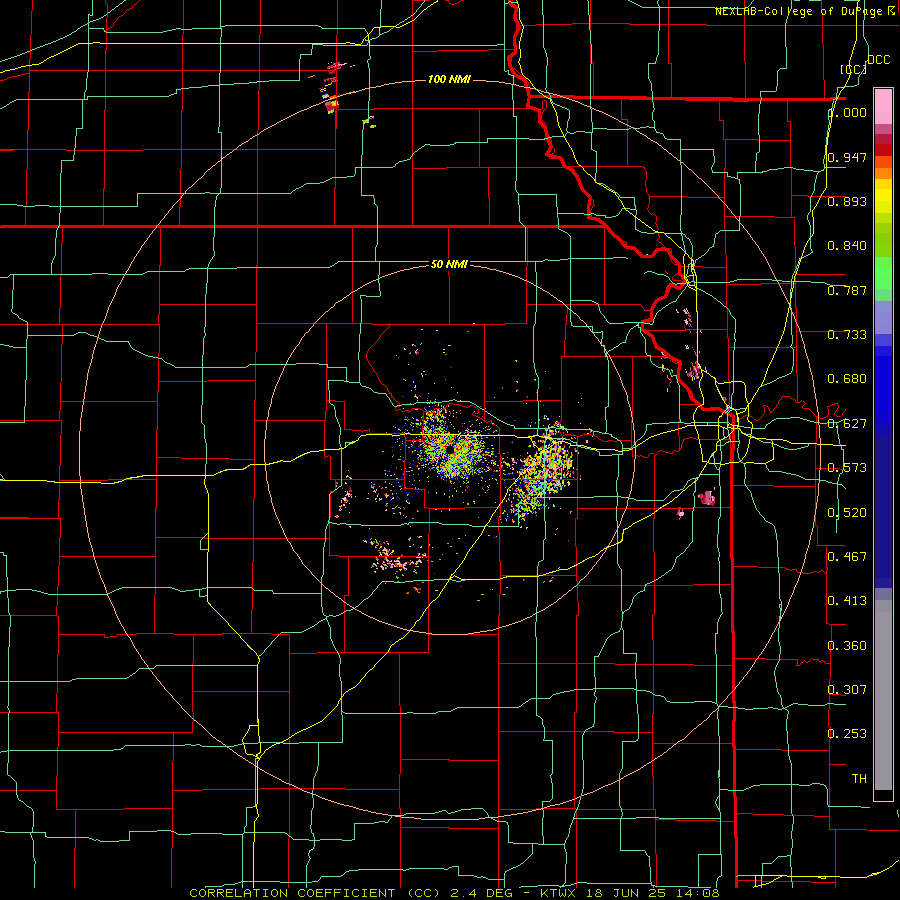Select the TH threshold label
Viewport: 900px width, 900px height.
point(859,779)
